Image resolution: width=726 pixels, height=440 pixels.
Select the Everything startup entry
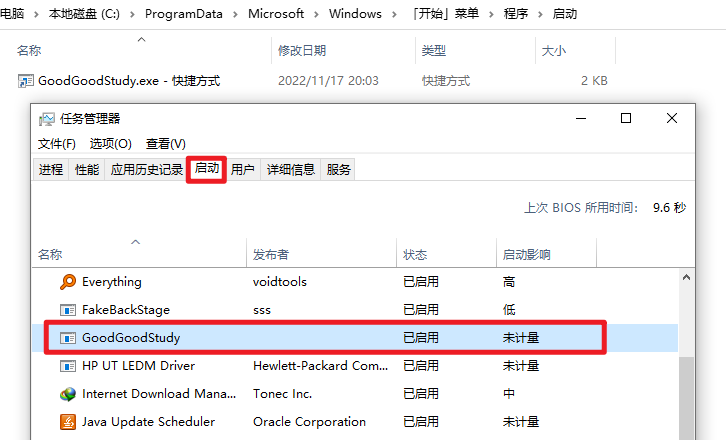pos(355,282)
